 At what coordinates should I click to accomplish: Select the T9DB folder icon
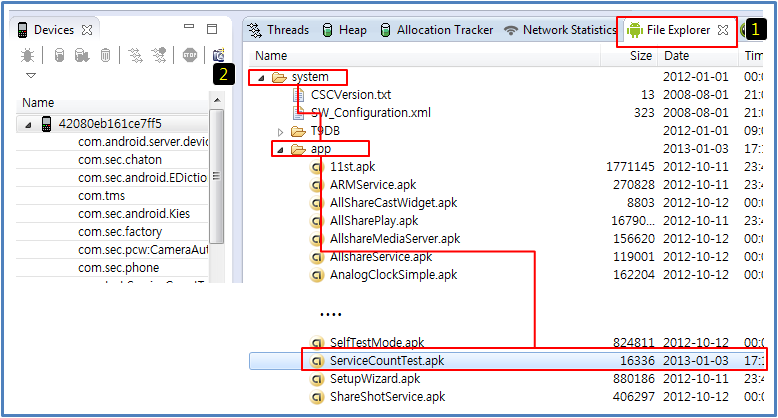tap(298, 131)
